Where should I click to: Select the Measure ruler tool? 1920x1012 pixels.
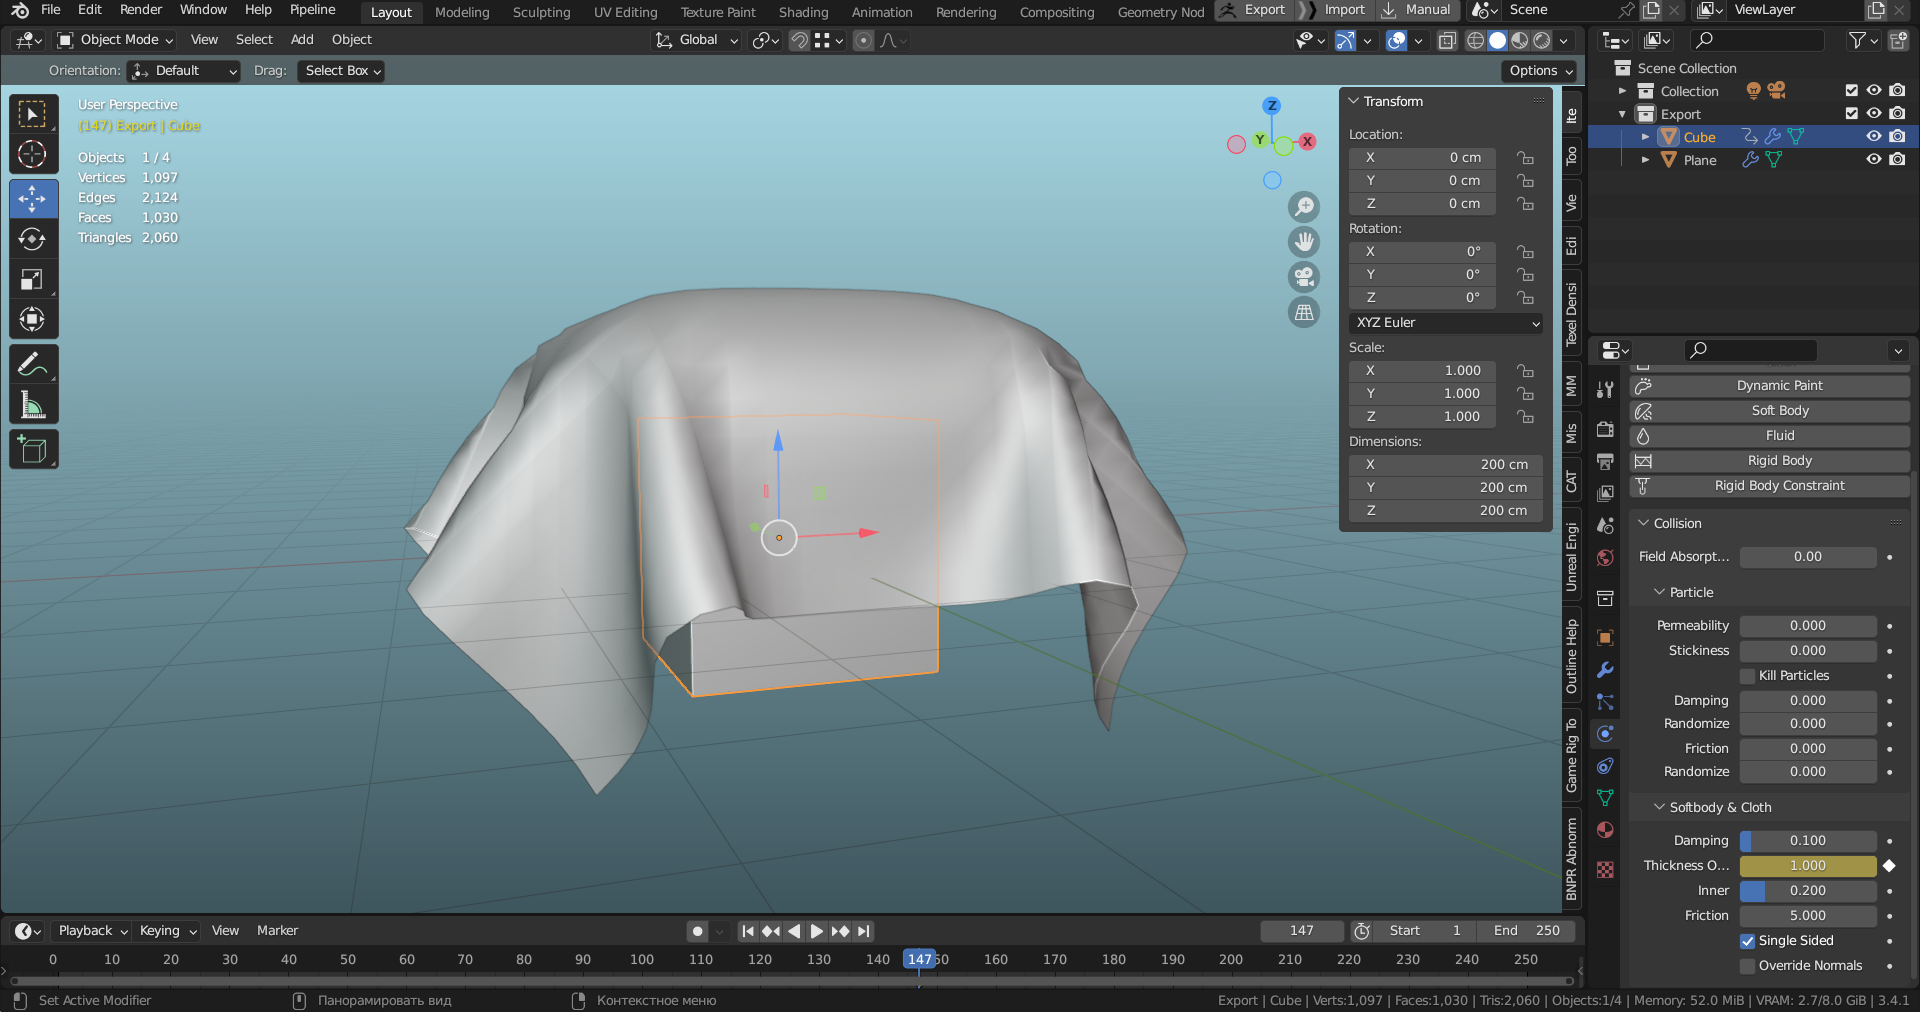(33, 405)
